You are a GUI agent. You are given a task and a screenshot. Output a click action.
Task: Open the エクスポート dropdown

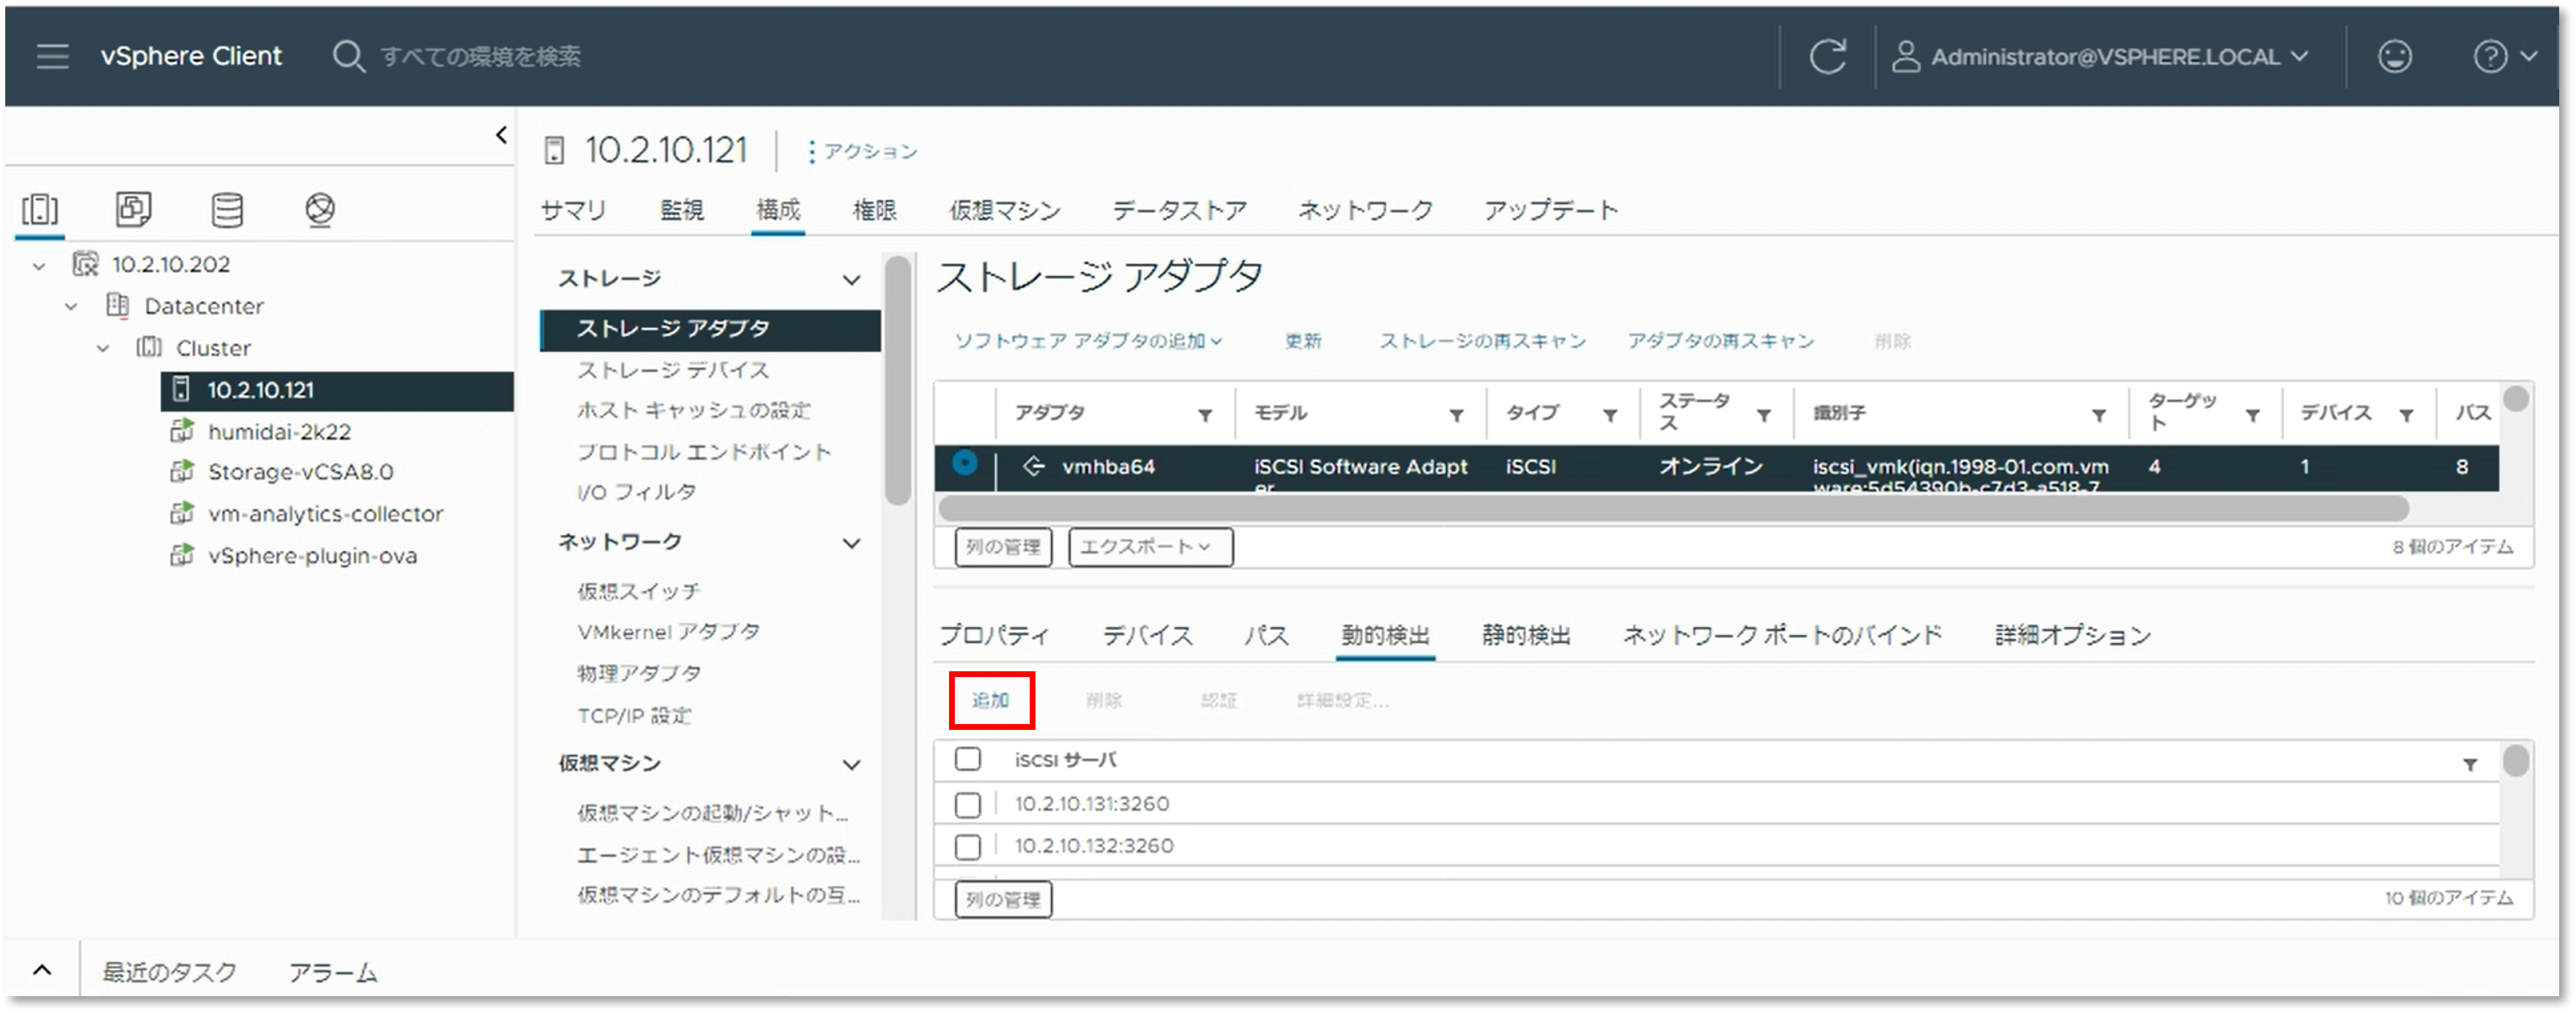[x=1150, y=547]
